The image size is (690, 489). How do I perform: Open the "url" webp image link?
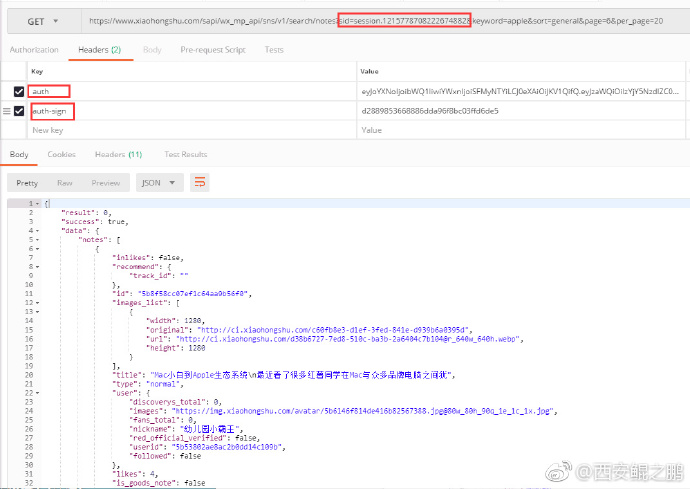coord(350,339)
